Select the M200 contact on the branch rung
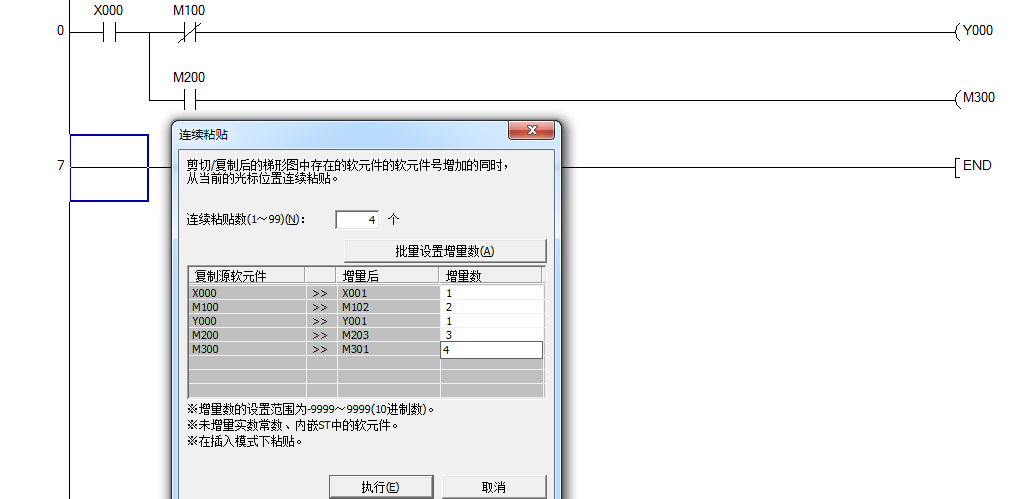Image resolution: width=1027 pixels, height=499 pixels. point(189,99)
